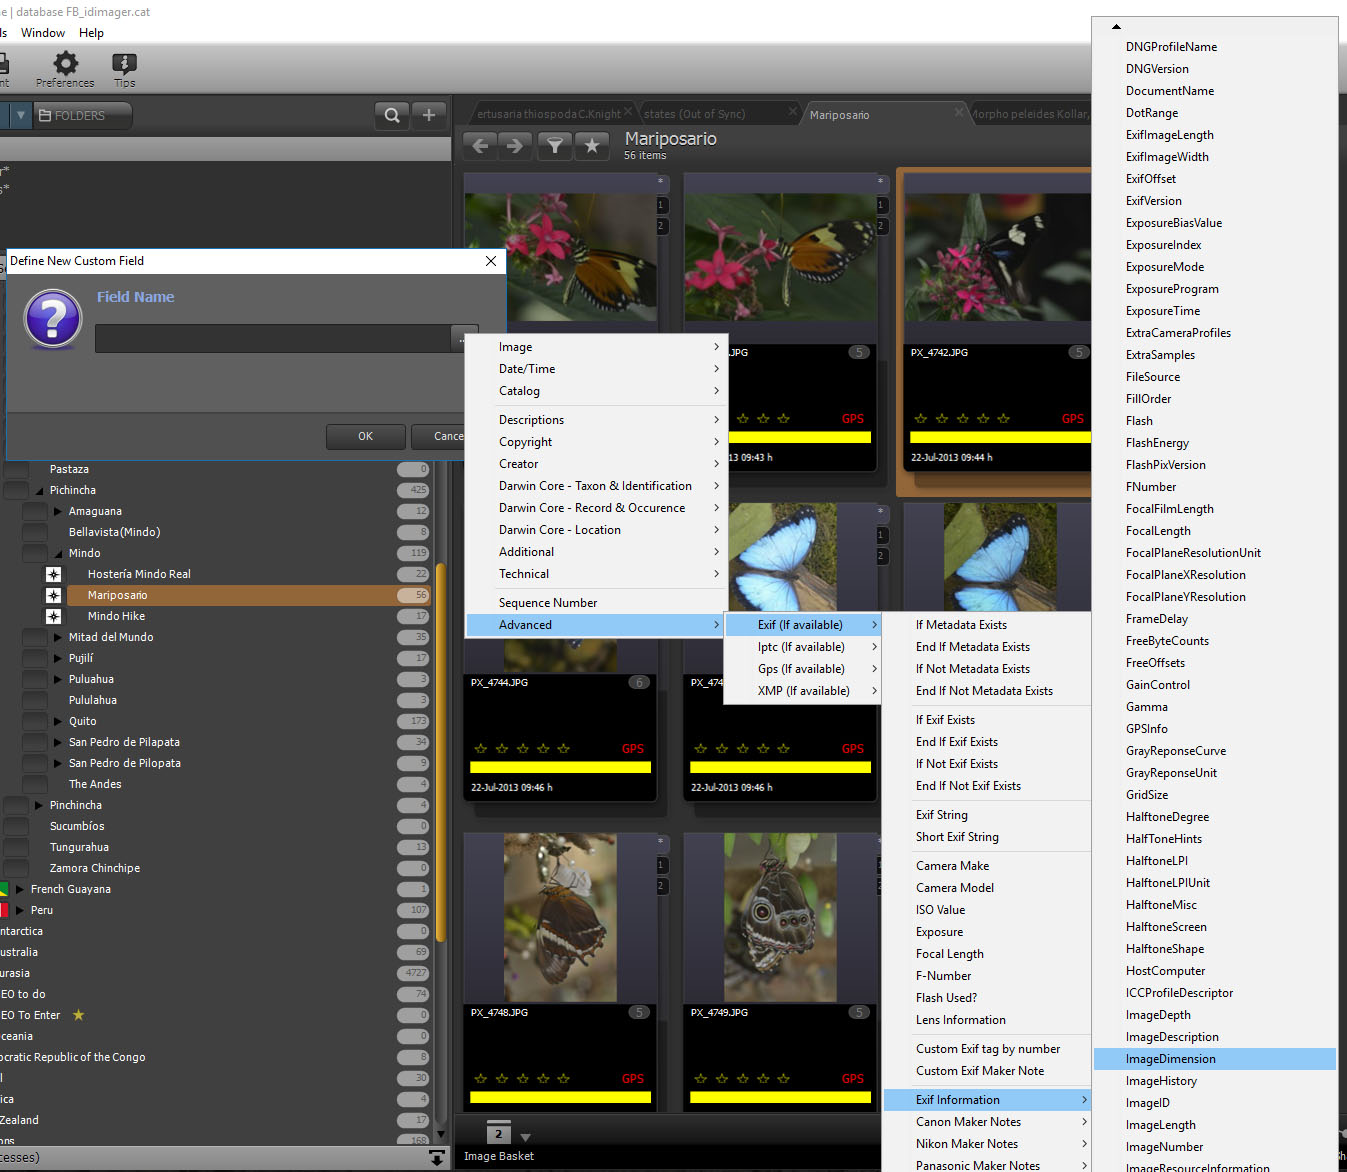Expand the Puluahua tree node
1347x1172 pixels.
click(x=58, y=679)
